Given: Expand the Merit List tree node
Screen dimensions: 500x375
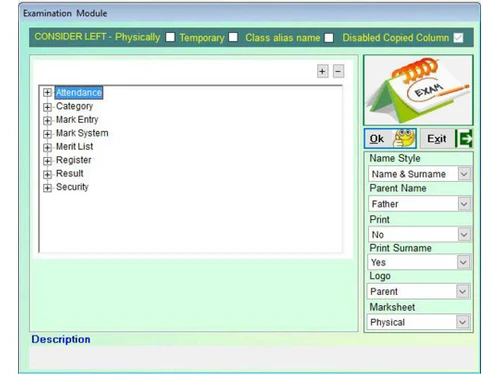Looking at the screenshot, I should 47,147.
